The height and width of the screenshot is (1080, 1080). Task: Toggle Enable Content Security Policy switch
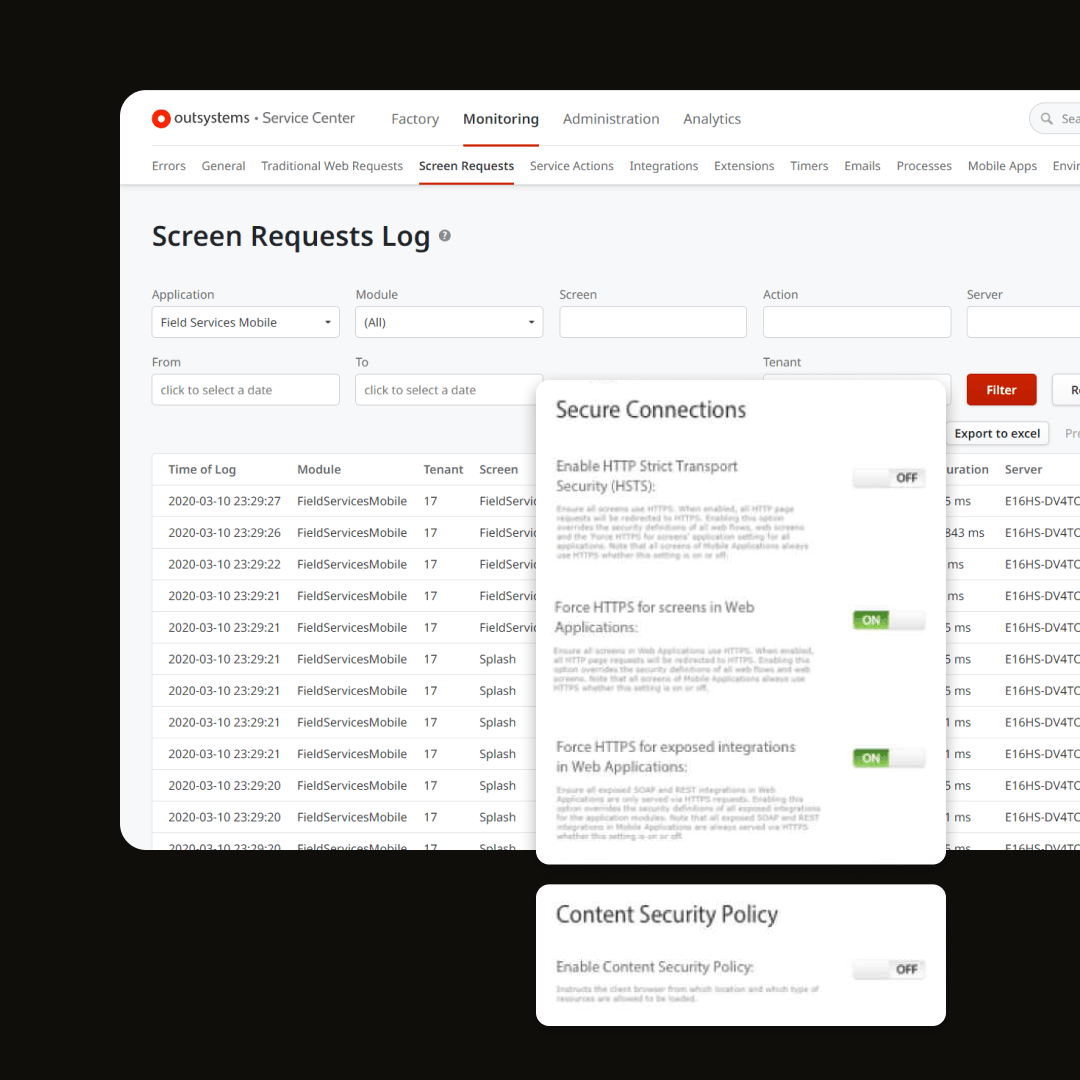click(x=889, y=969)
